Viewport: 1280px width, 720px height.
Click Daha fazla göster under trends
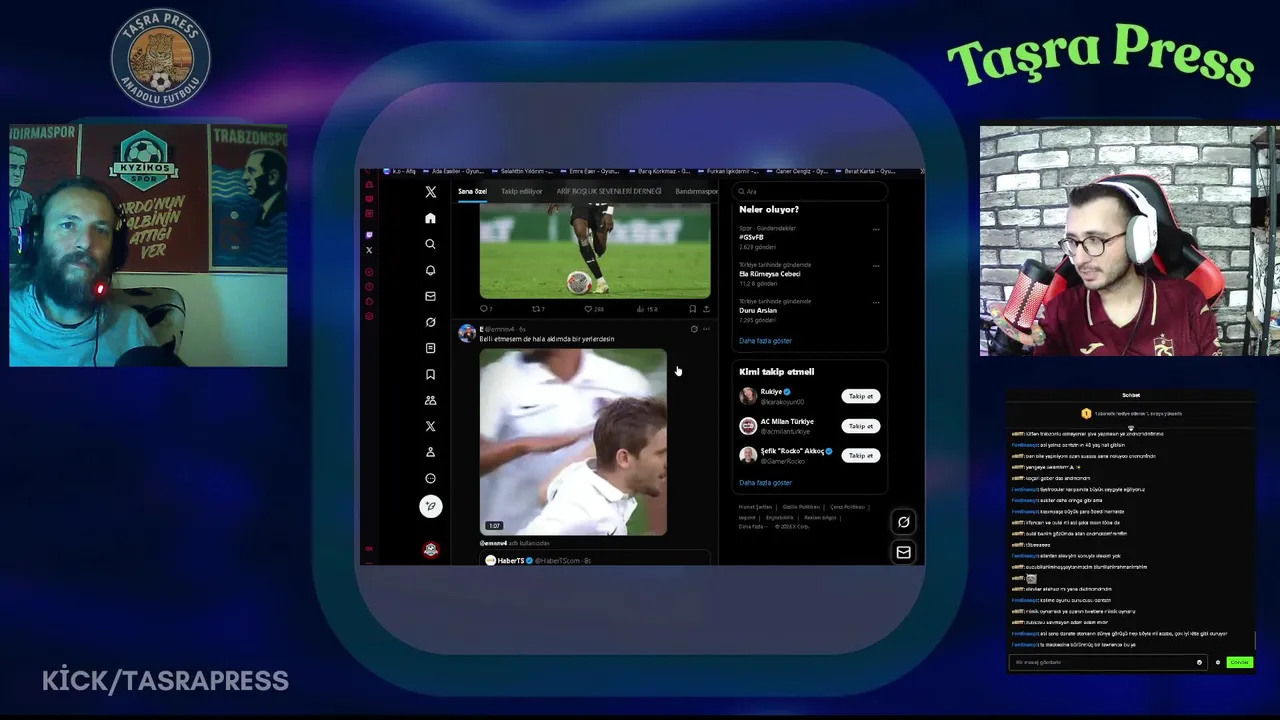pyautogui.click(x=765, y=341)
